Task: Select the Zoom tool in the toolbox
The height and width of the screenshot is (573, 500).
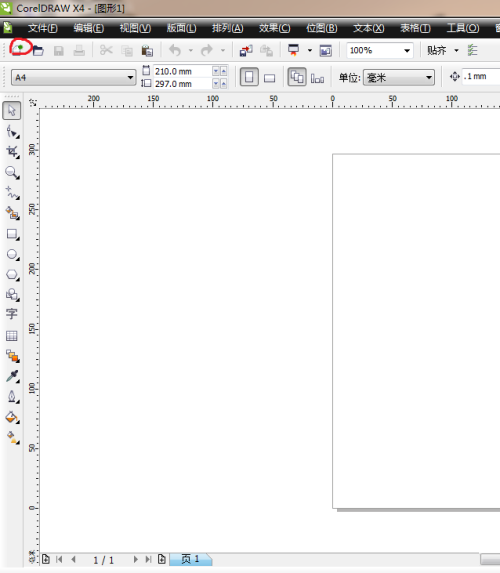Action: [x=12, y=172]
